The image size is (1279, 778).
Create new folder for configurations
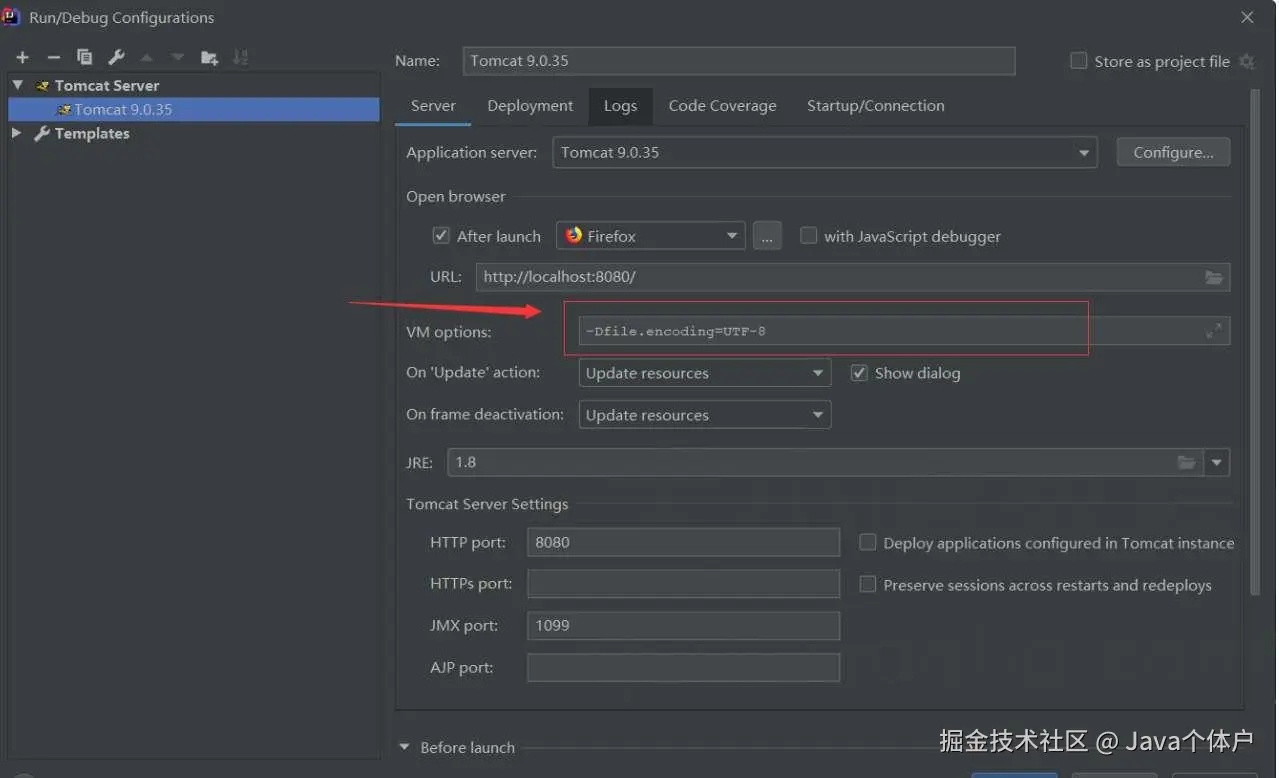coord(209,57)
